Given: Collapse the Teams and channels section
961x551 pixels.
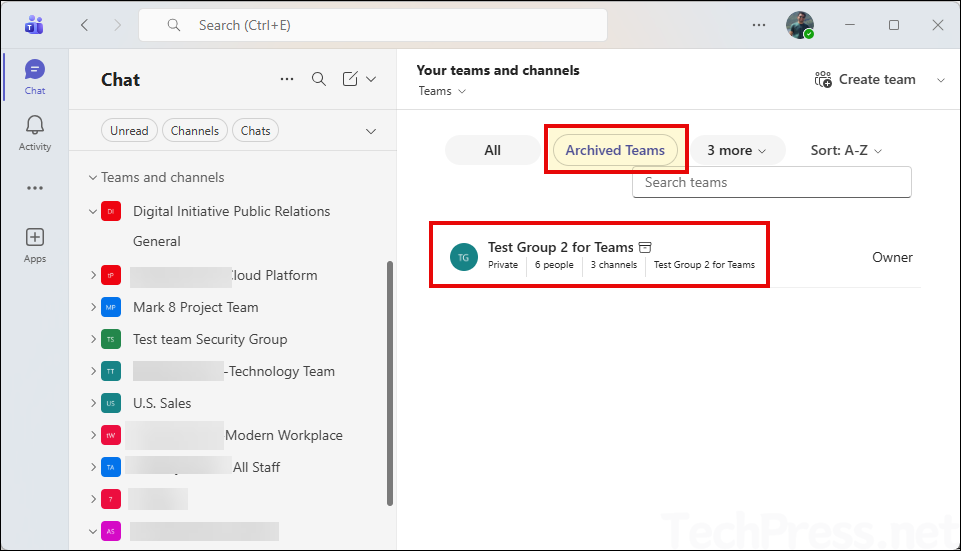Looking at the screenshot, I should click(93, 178).
